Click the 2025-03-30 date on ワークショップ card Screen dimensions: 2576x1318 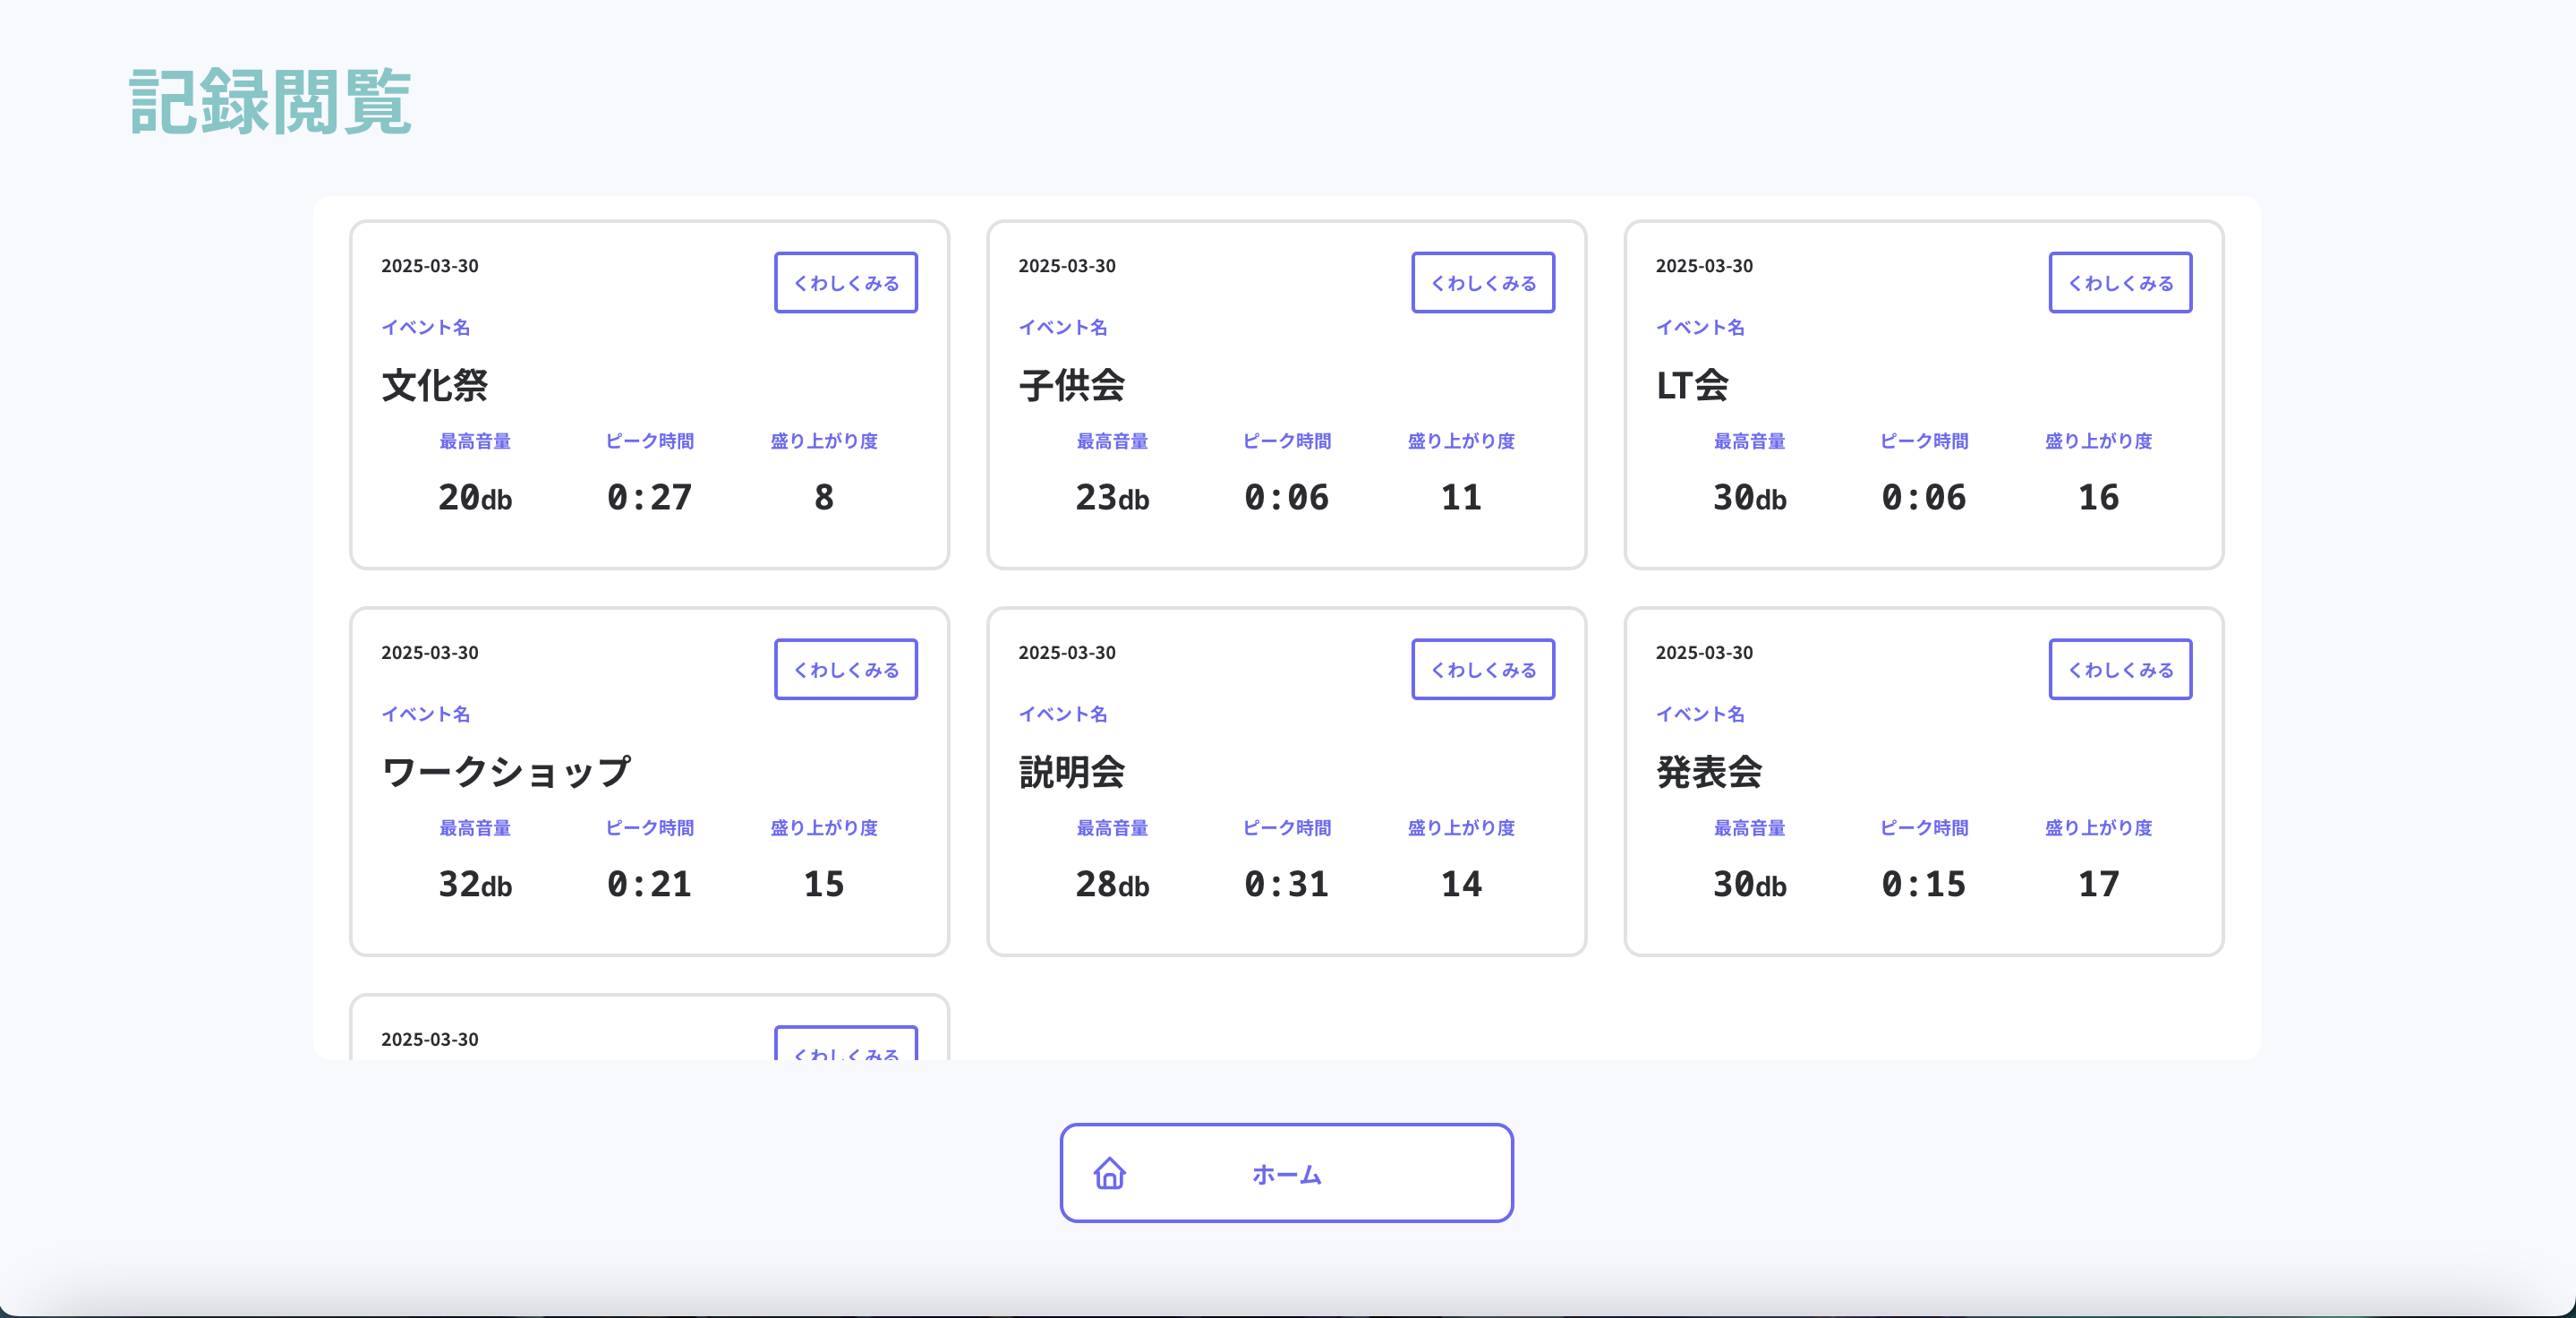(x=430, y=653)
